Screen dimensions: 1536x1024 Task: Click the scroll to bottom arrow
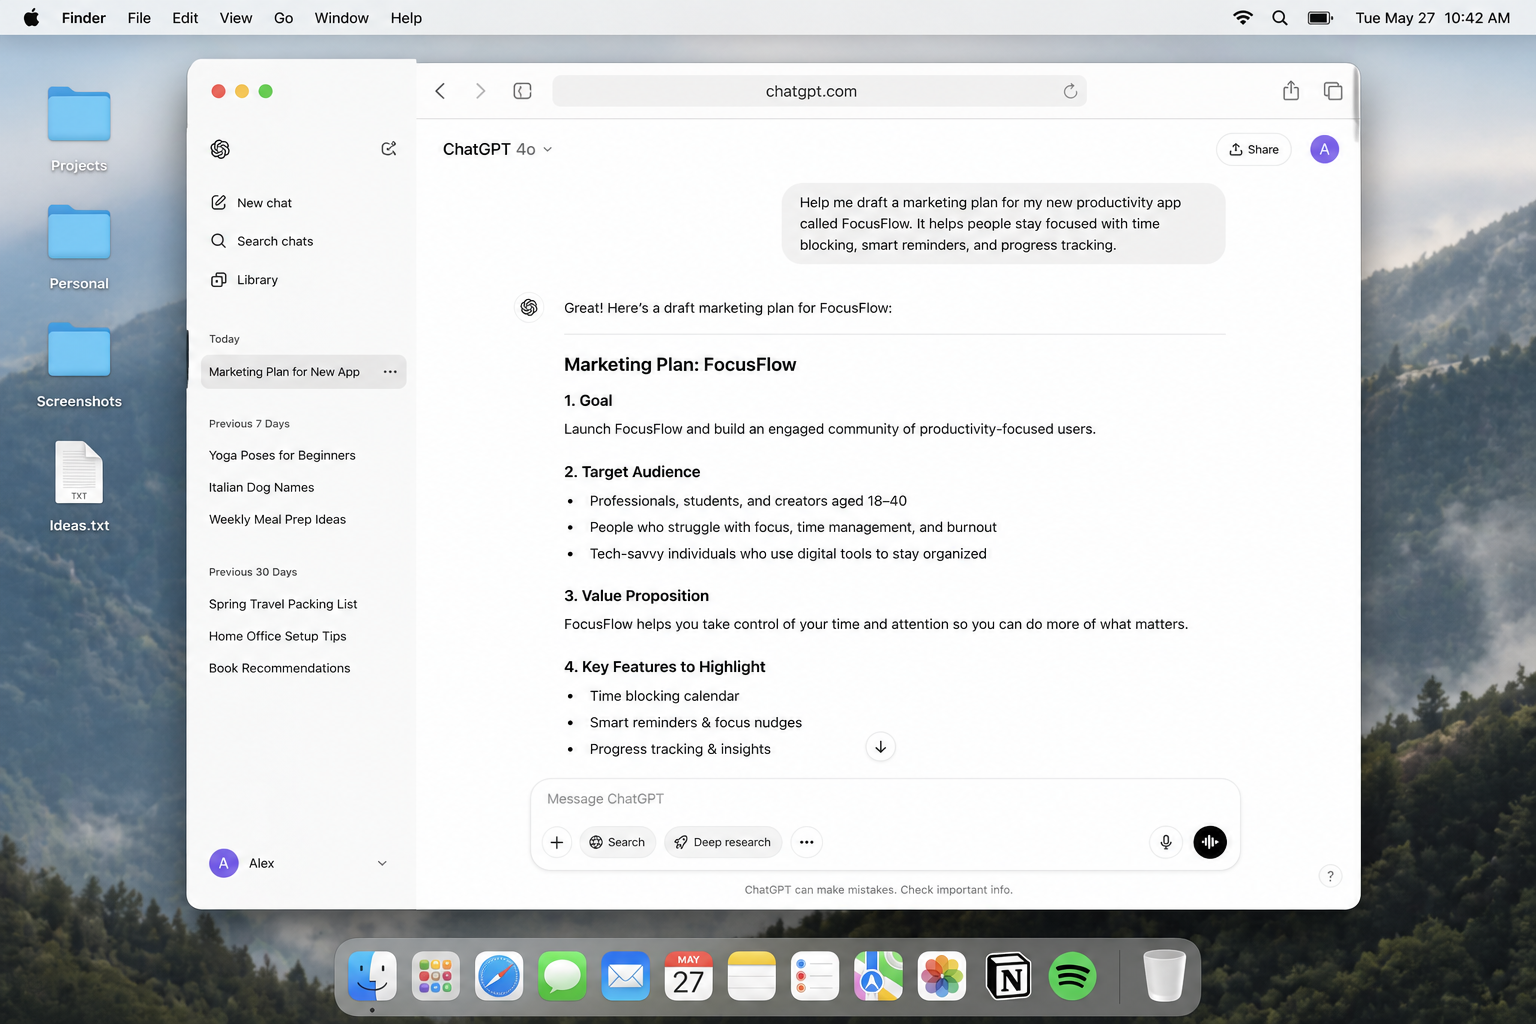(880, 747)
